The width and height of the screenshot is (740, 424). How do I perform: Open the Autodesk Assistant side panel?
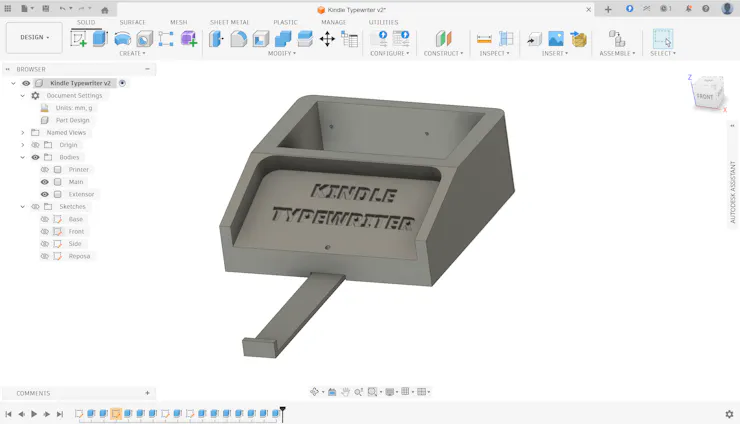(x=733, y=192)
